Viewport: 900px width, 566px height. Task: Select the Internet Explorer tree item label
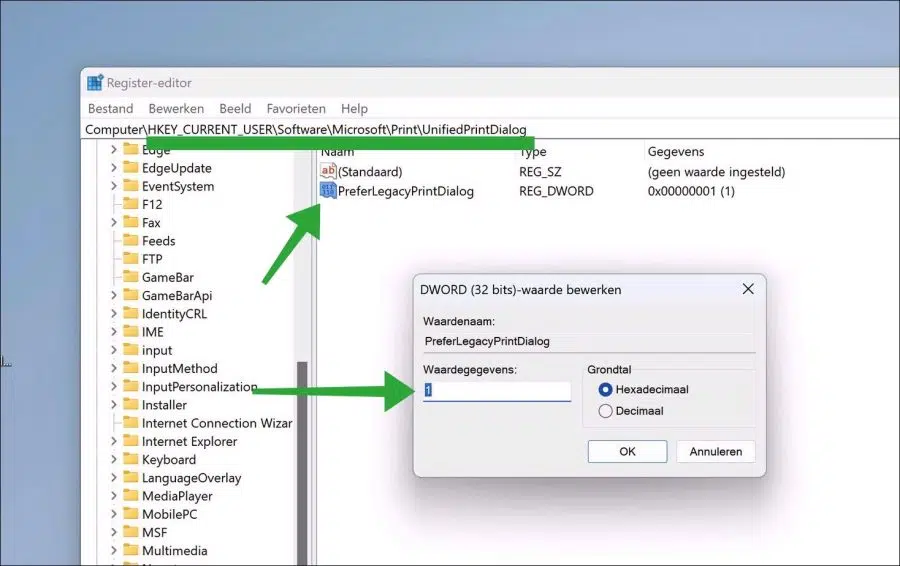(189, 441)
